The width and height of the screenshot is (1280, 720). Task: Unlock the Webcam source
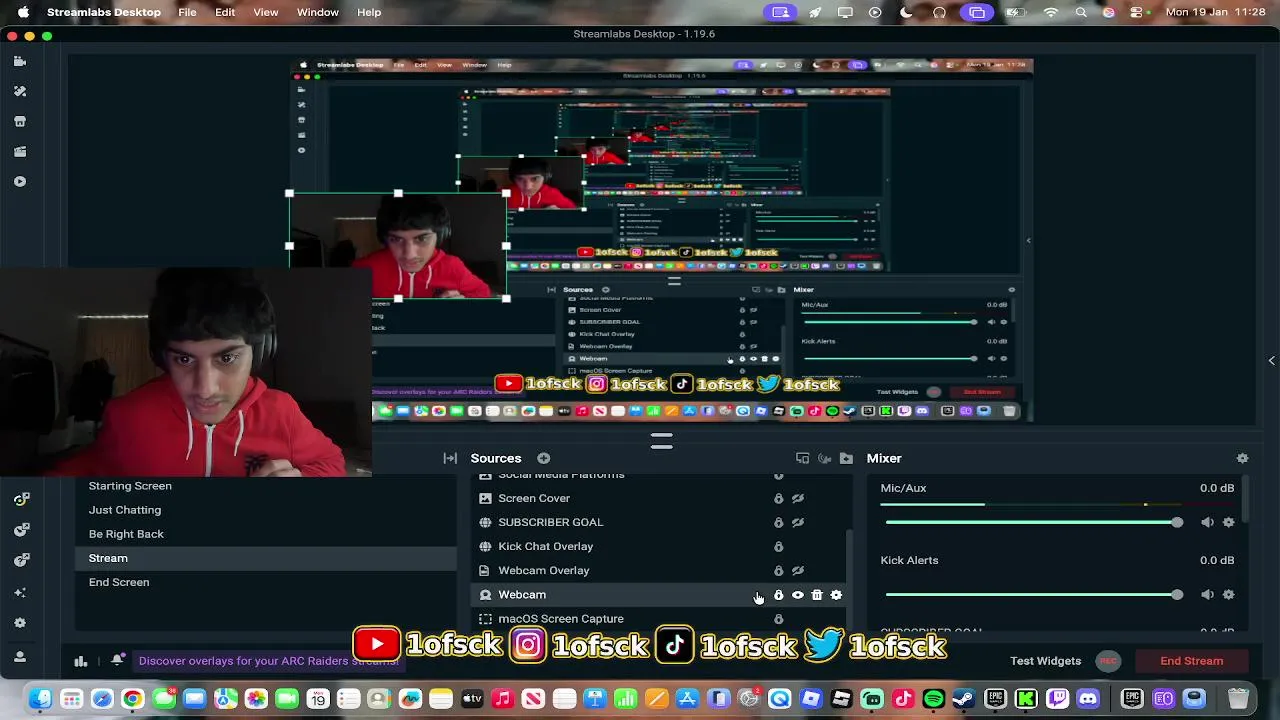pos(778,595)
